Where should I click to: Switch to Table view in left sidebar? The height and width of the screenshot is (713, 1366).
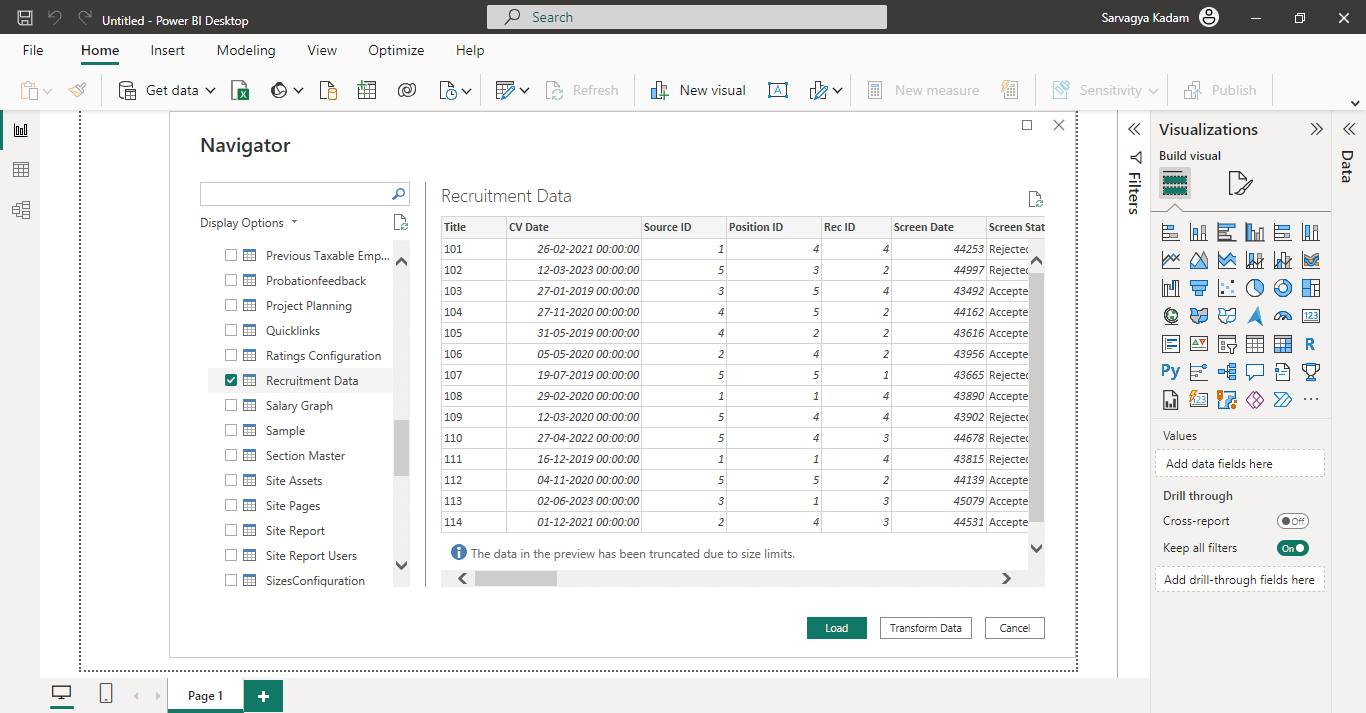click(20, 170)
